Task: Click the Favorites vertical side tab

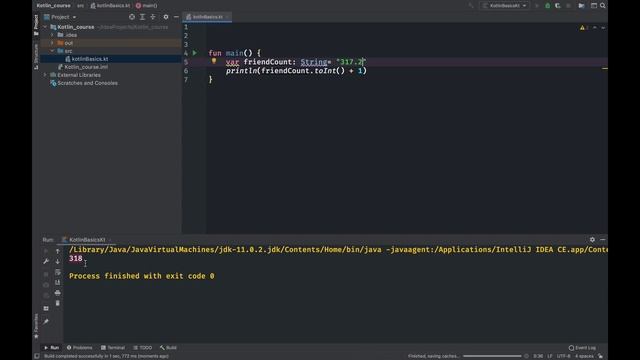Action: [36, 326]
